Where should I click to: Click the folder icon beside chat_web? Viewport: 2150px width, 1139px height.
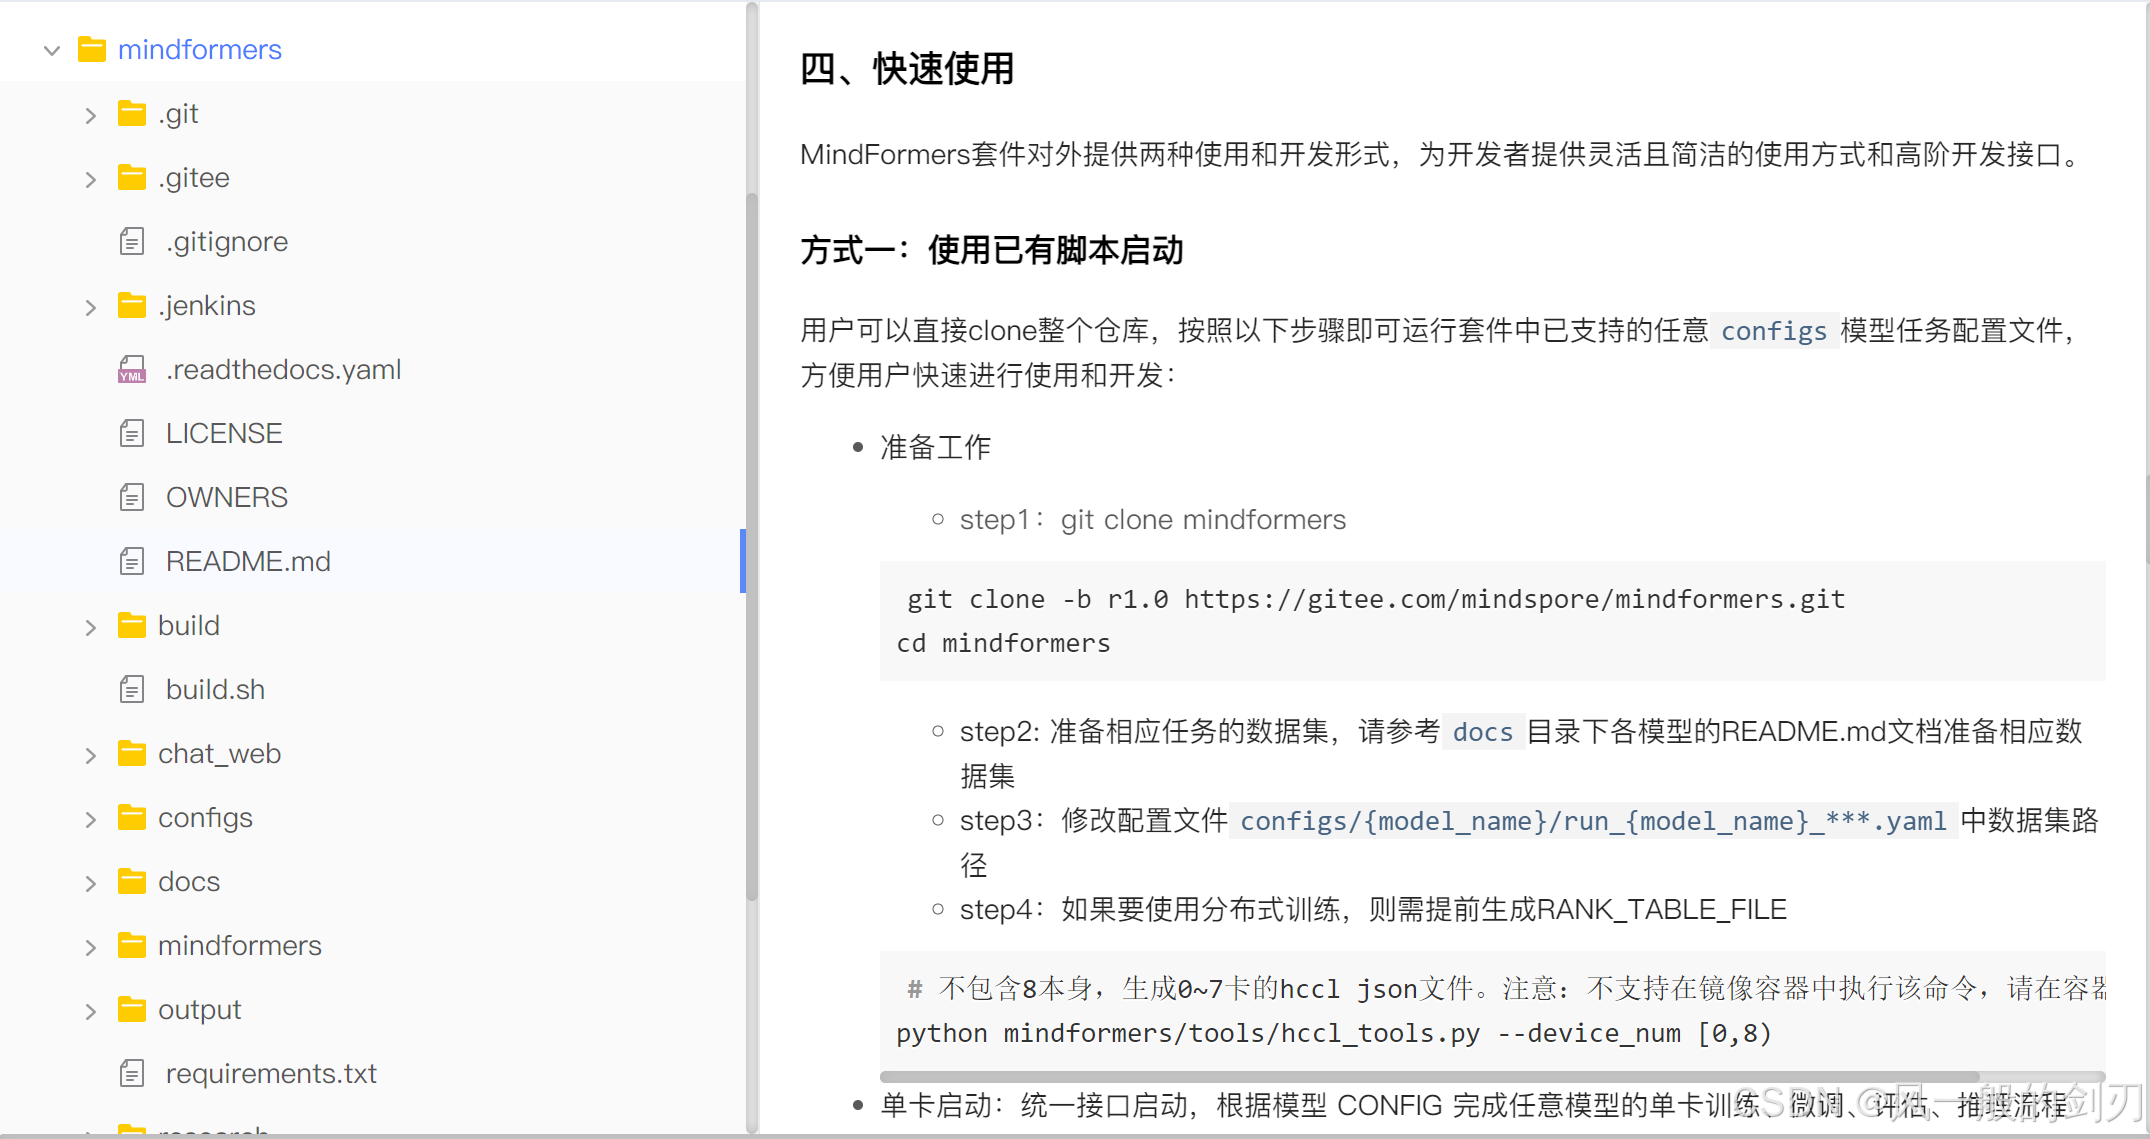click(132, 754)
